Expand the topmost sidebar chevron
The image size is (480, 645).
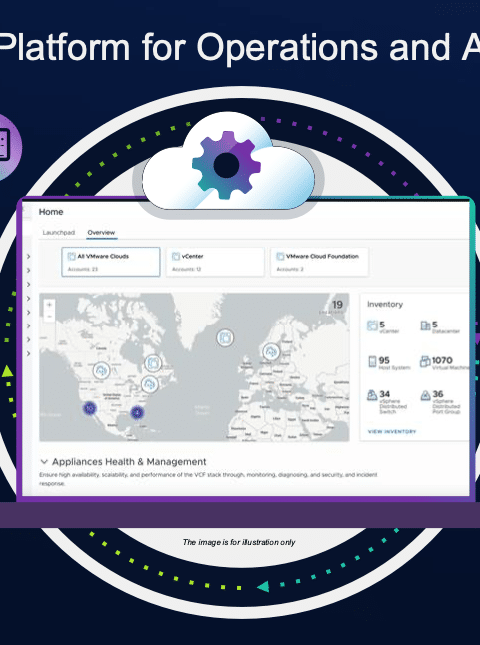[28, 256]
